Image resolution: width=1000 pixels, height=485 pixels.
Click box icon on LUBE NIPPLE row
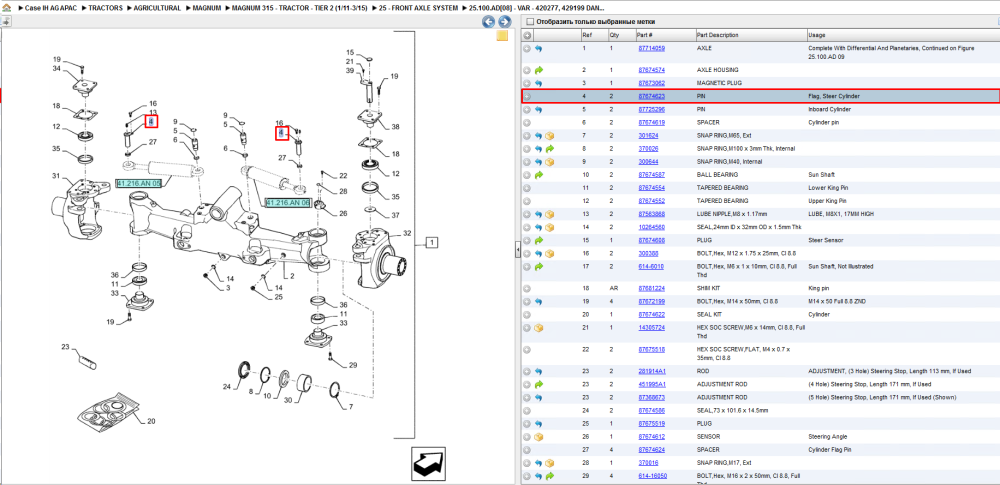550,214
